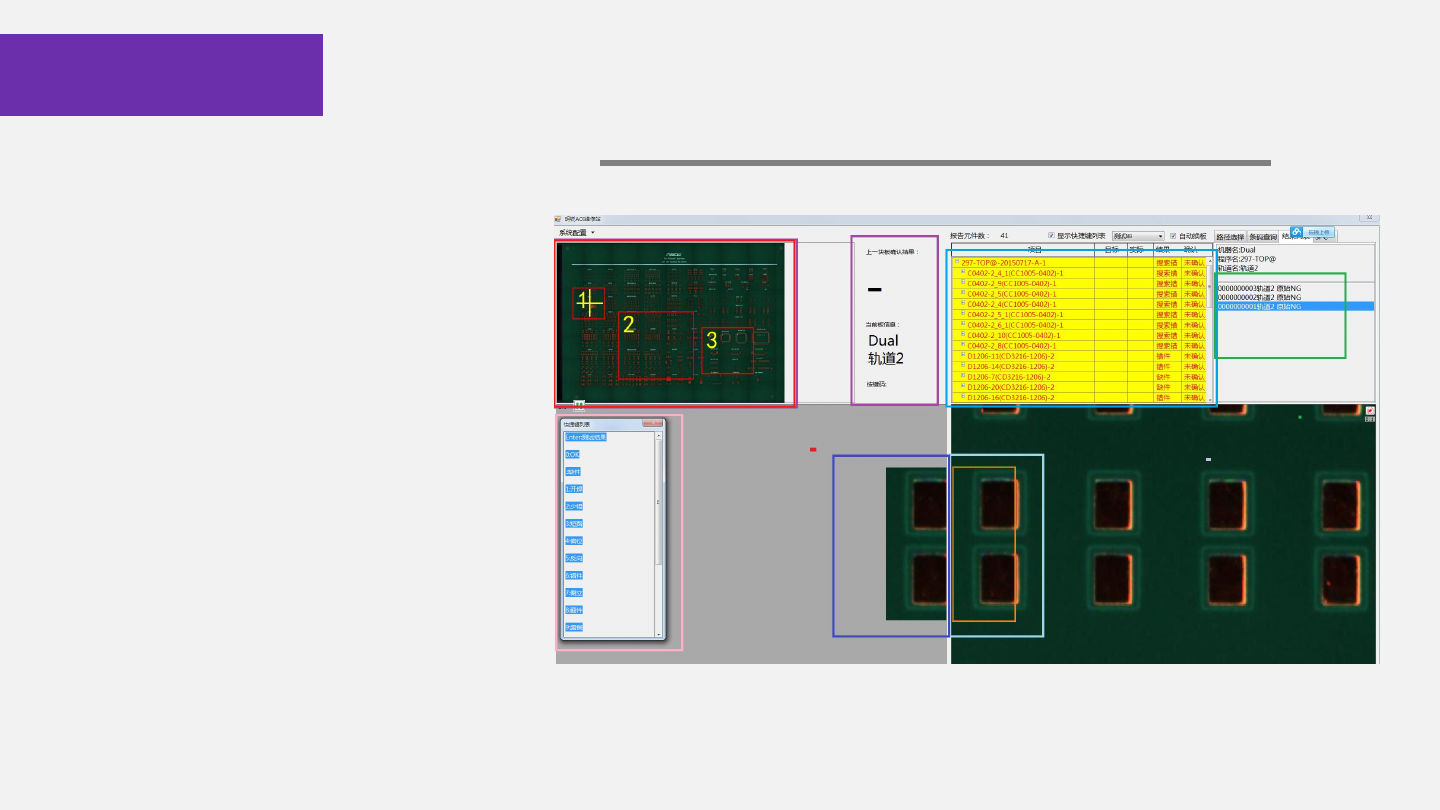Image resolution: width=1440 pixels, height=810 pixels.
Task: Select row D1206-11(CD3216-1206)-2
Action: 1079,356
